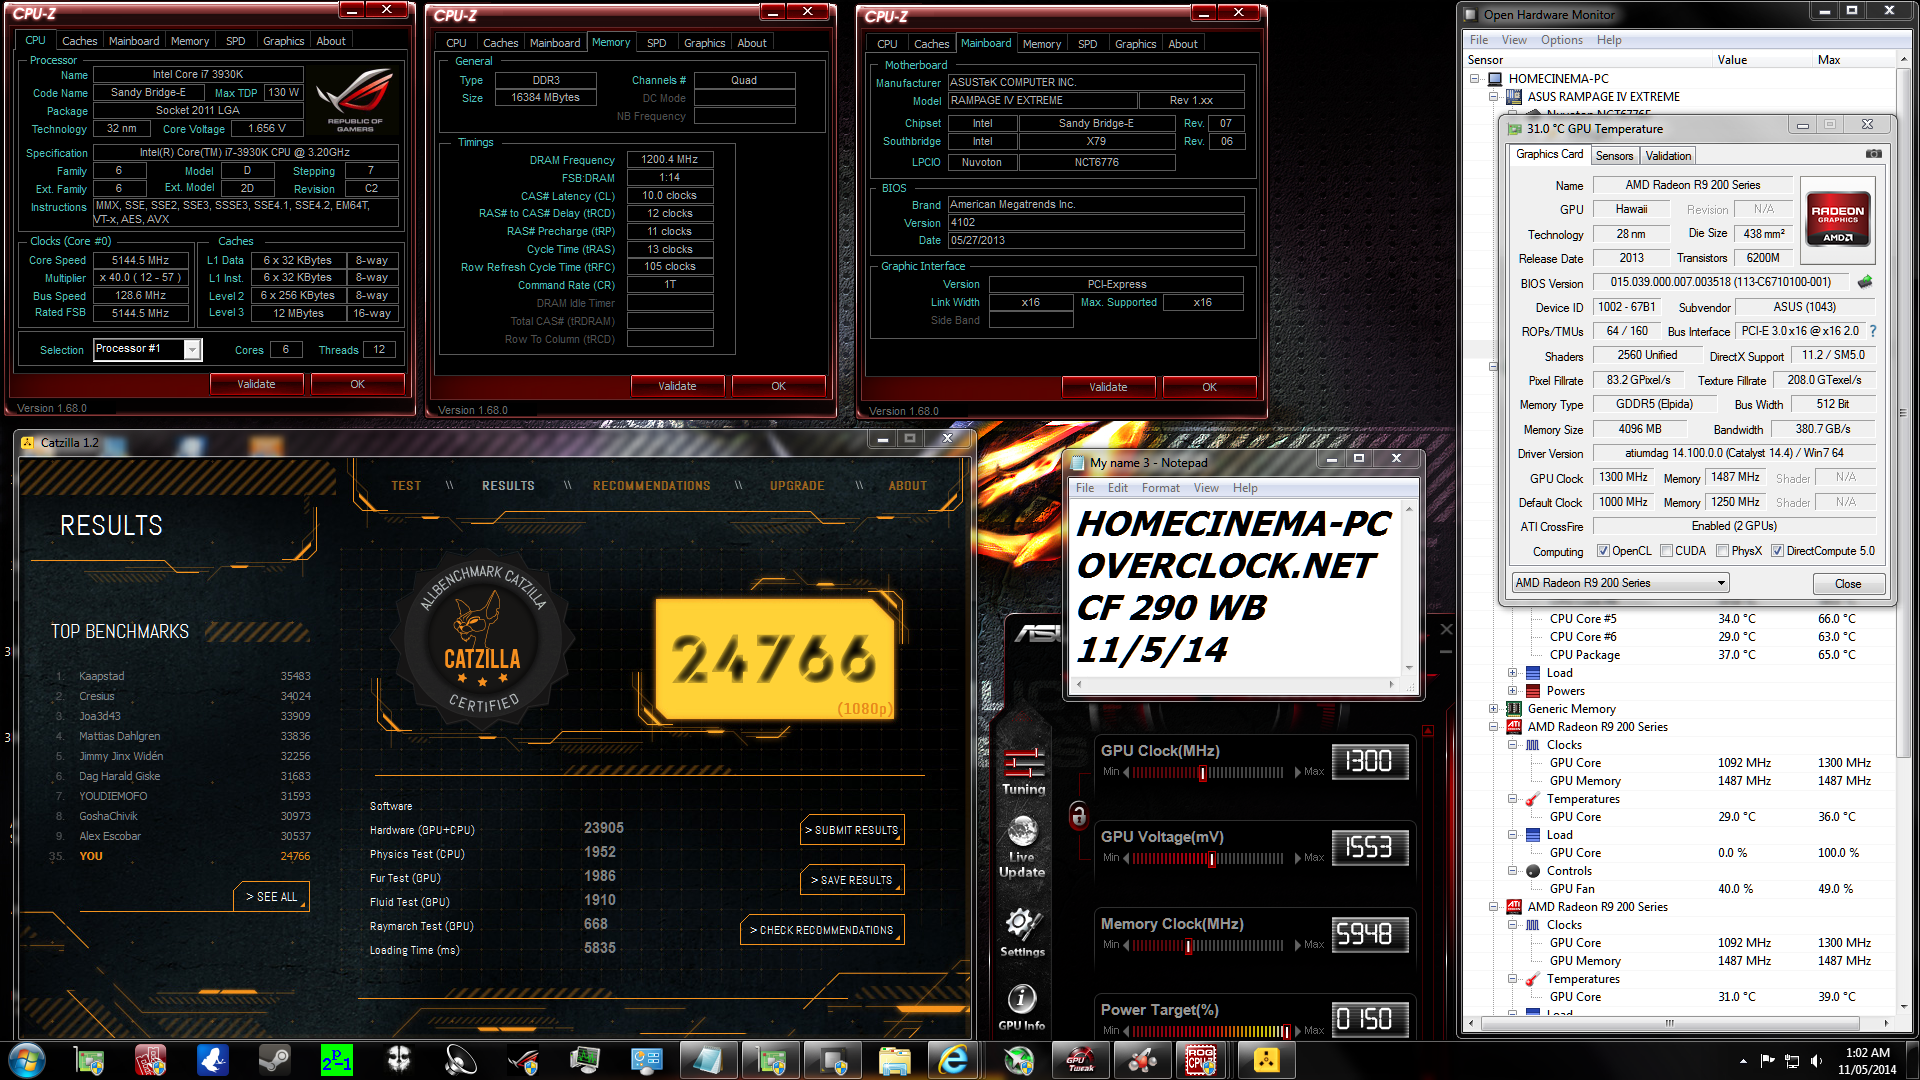Expand the Generic Memory tree node
Viewport: 1920px width, 1080px height.
point(1494,709)
